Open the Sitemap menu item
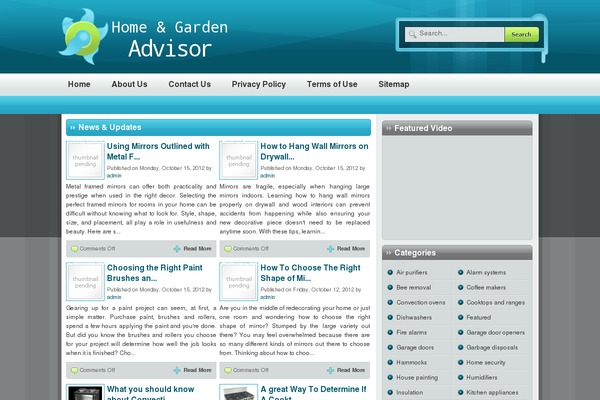600x400 pixels. [394, 84]
